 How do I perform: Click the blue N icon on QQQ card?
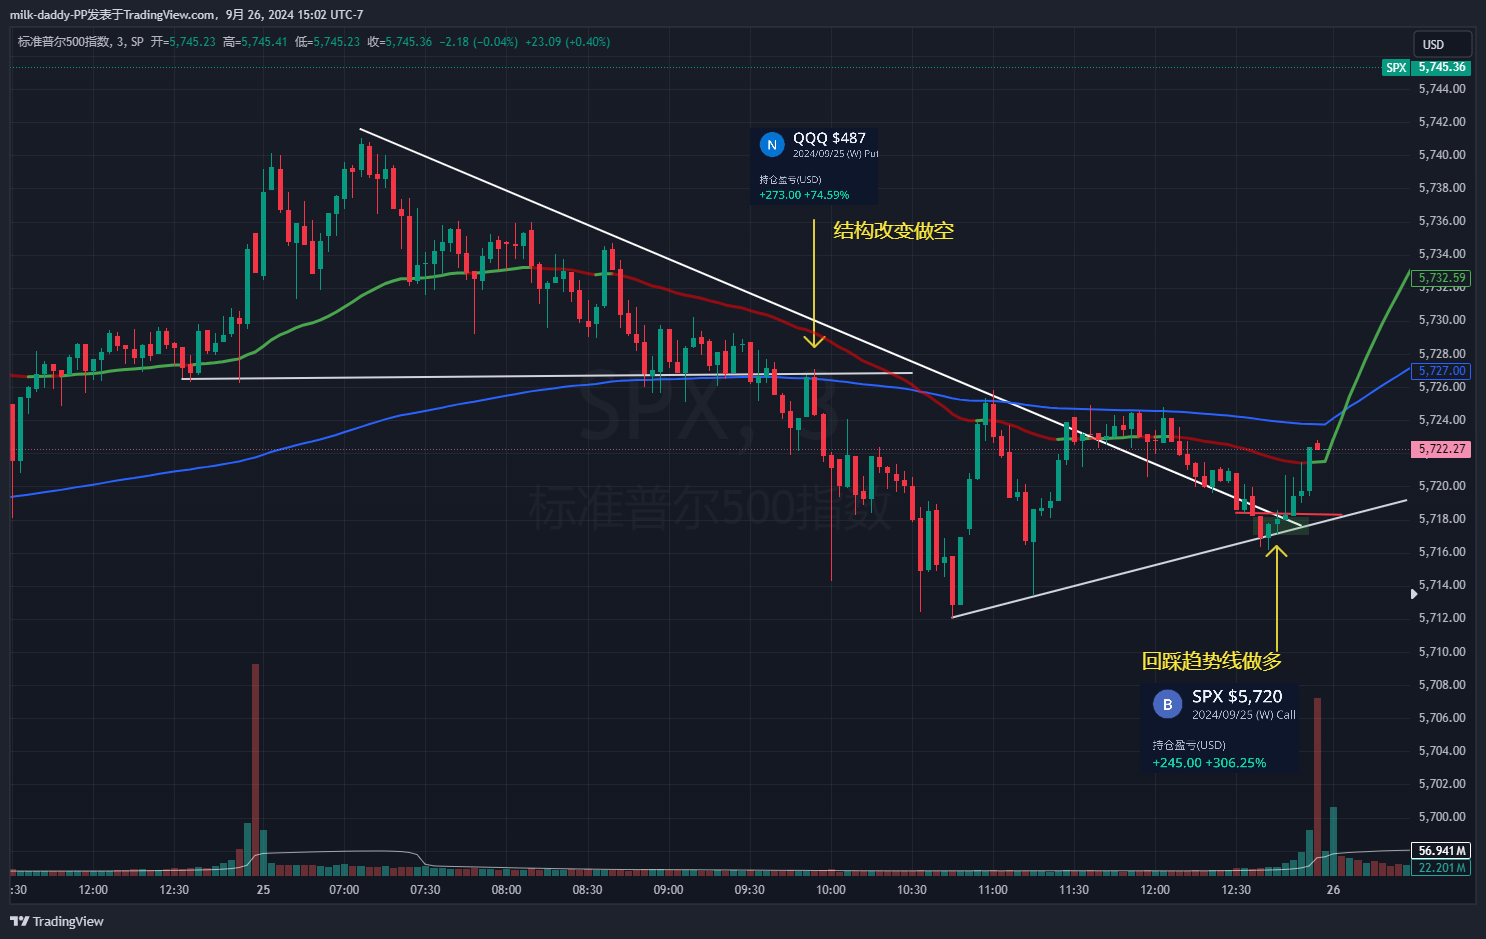point(771,145)
